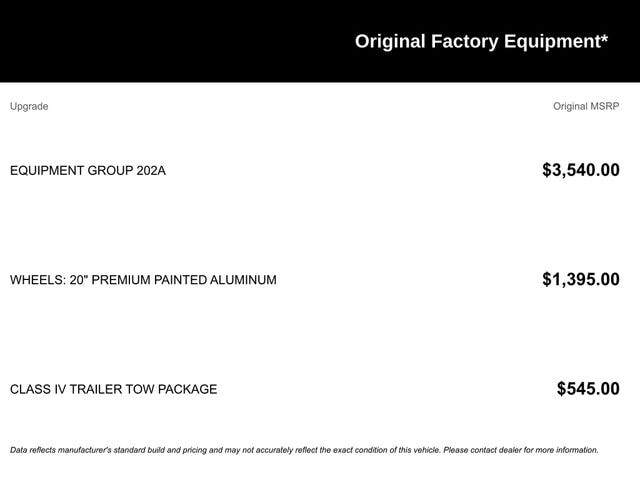Click the black header banner area
Screen dimensions: 640x480
click(320, 41)
